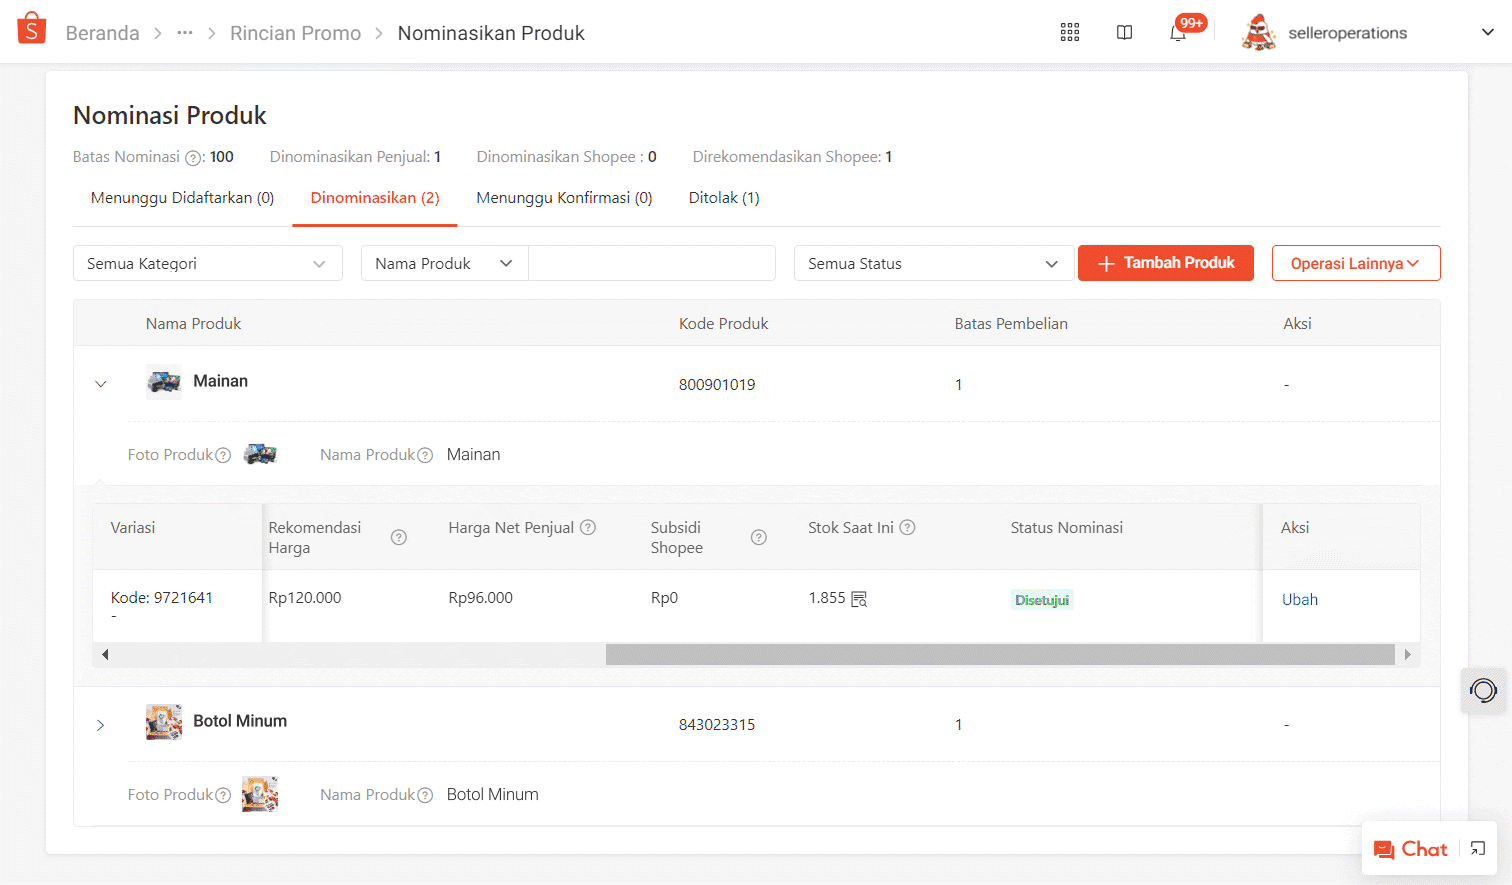Screen dimensions: 1512x885
Task: Open the Chat button
Action: tap(1411, 849)
